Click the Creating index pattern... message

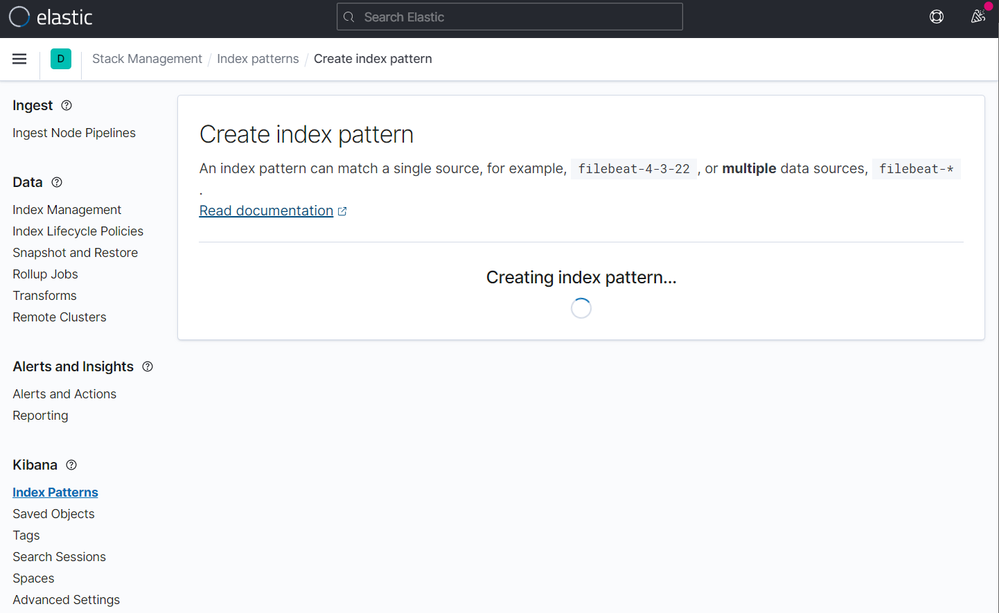(581, 277)
